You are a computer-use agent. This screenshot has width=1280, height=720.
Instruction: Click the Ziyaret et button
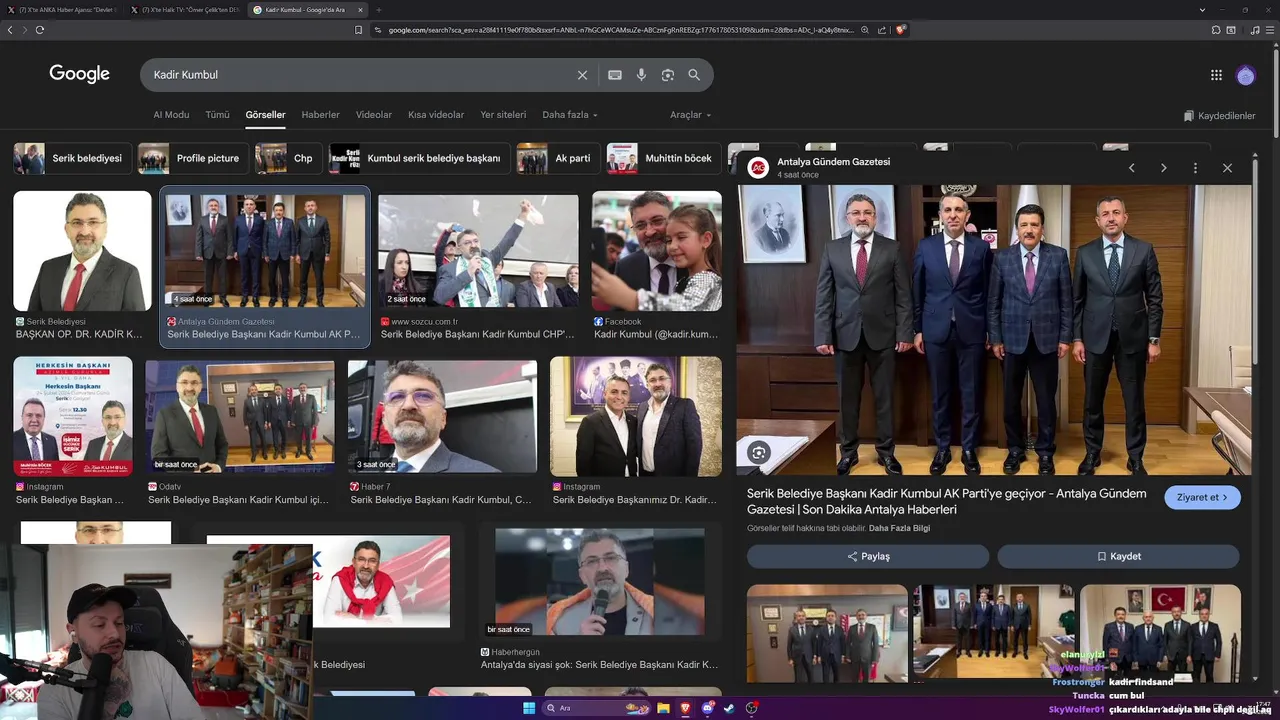click(x=1202, y=497)
